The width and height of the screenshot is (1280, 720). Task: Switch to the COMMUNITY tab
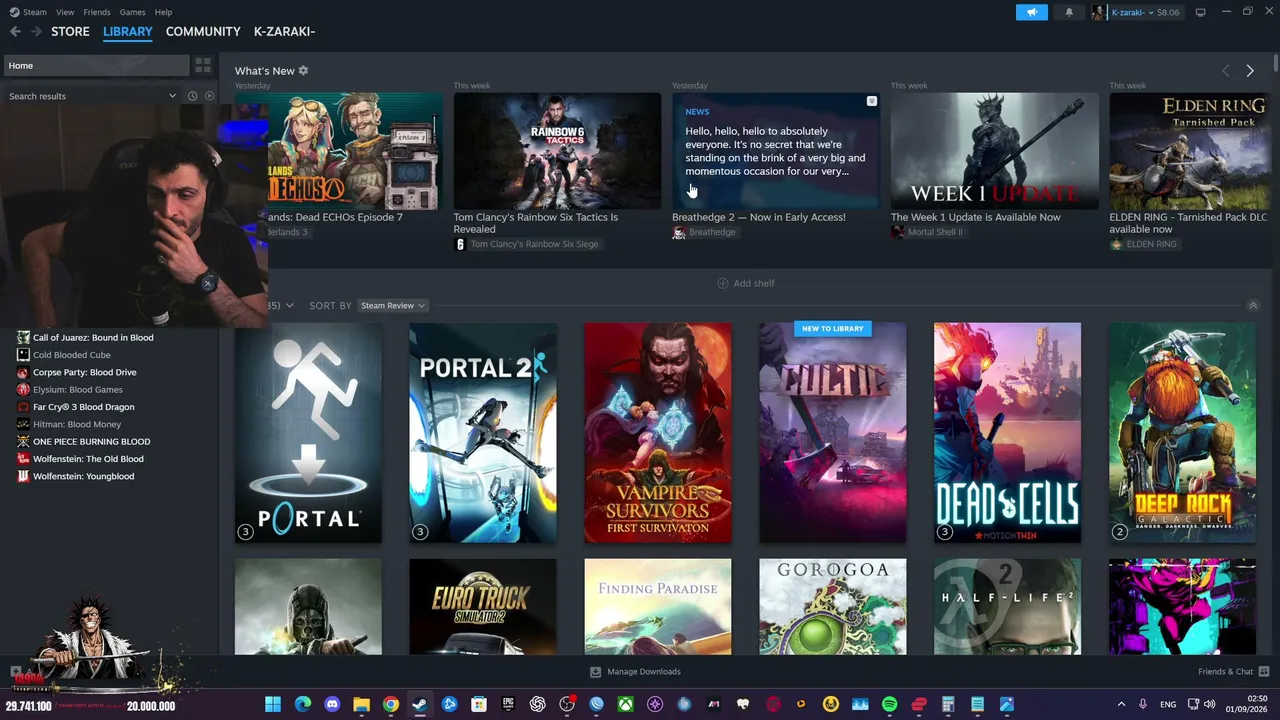pos(203,32)
